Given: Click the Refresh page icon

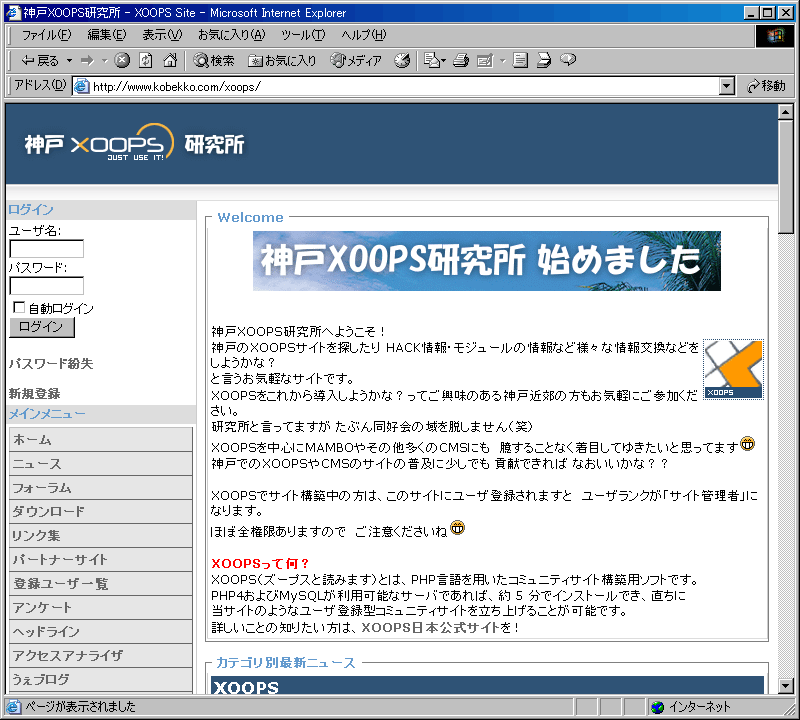Looking at the screenshot, I should tap(146, 60).
